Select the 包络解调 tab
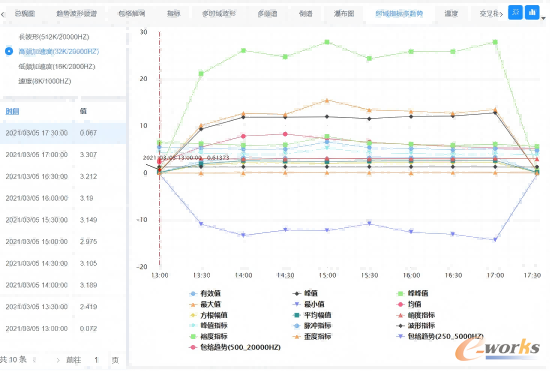 tap(132, 14)
